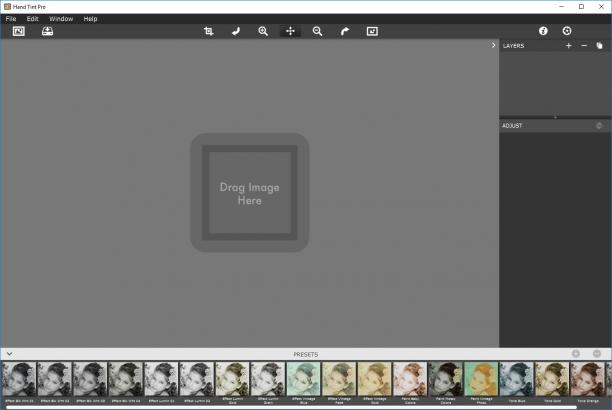Click the remove preset circle icon

coord(597,354)
